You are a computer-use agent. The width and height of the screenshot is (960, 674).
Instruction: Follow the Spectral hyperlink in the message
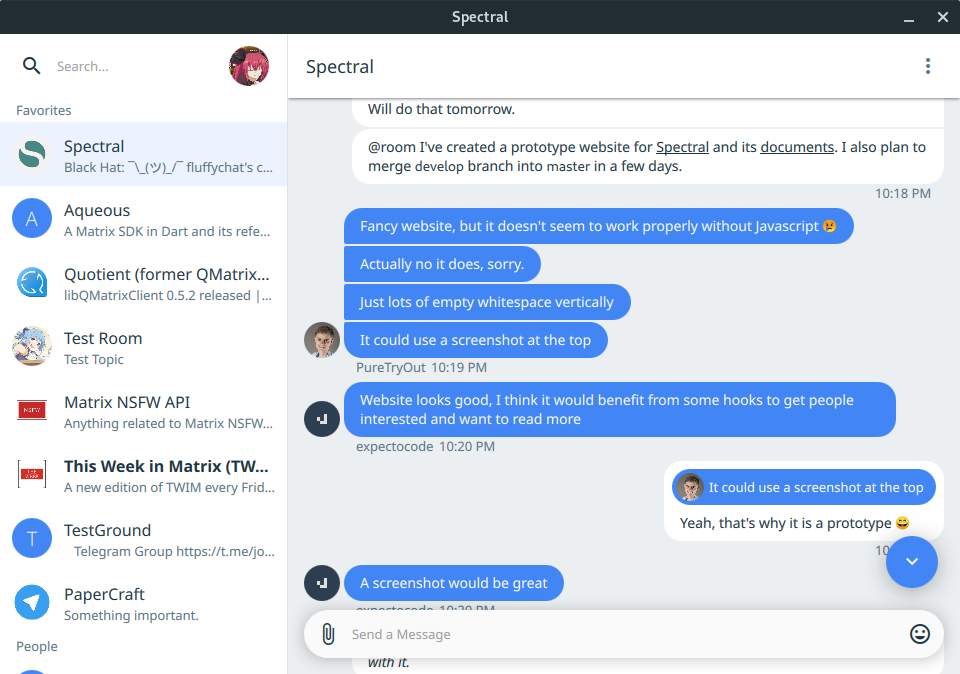pos(682,147)
